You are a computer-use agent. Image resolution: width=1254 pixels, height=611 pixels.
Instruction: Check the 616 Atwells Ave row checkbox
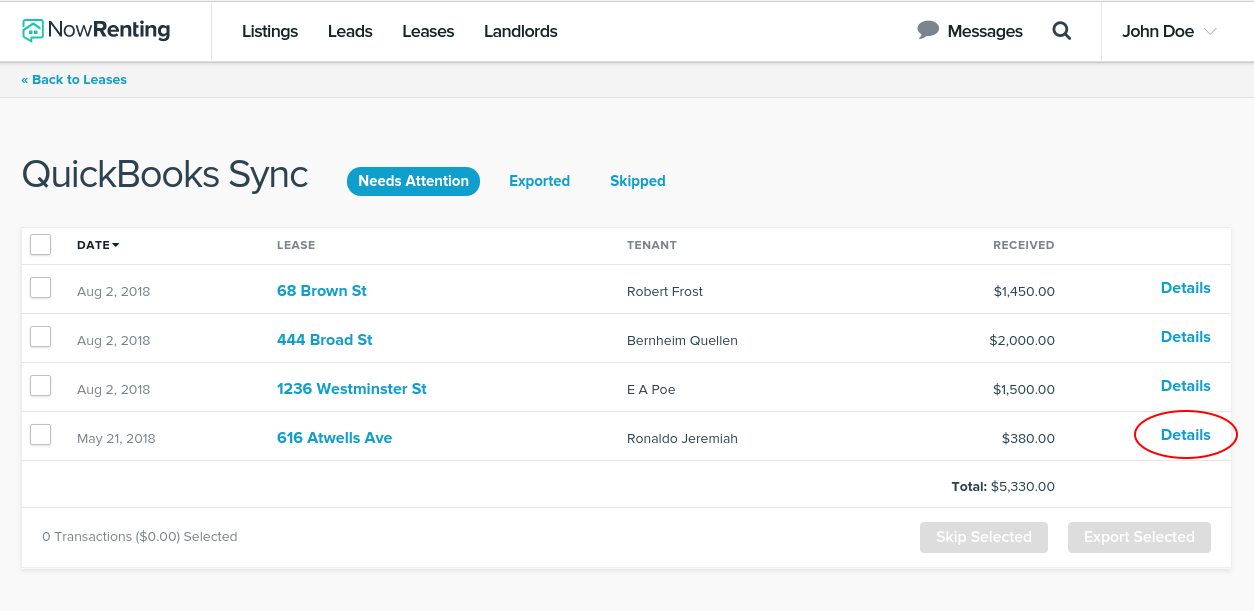(x=40, y=435)
